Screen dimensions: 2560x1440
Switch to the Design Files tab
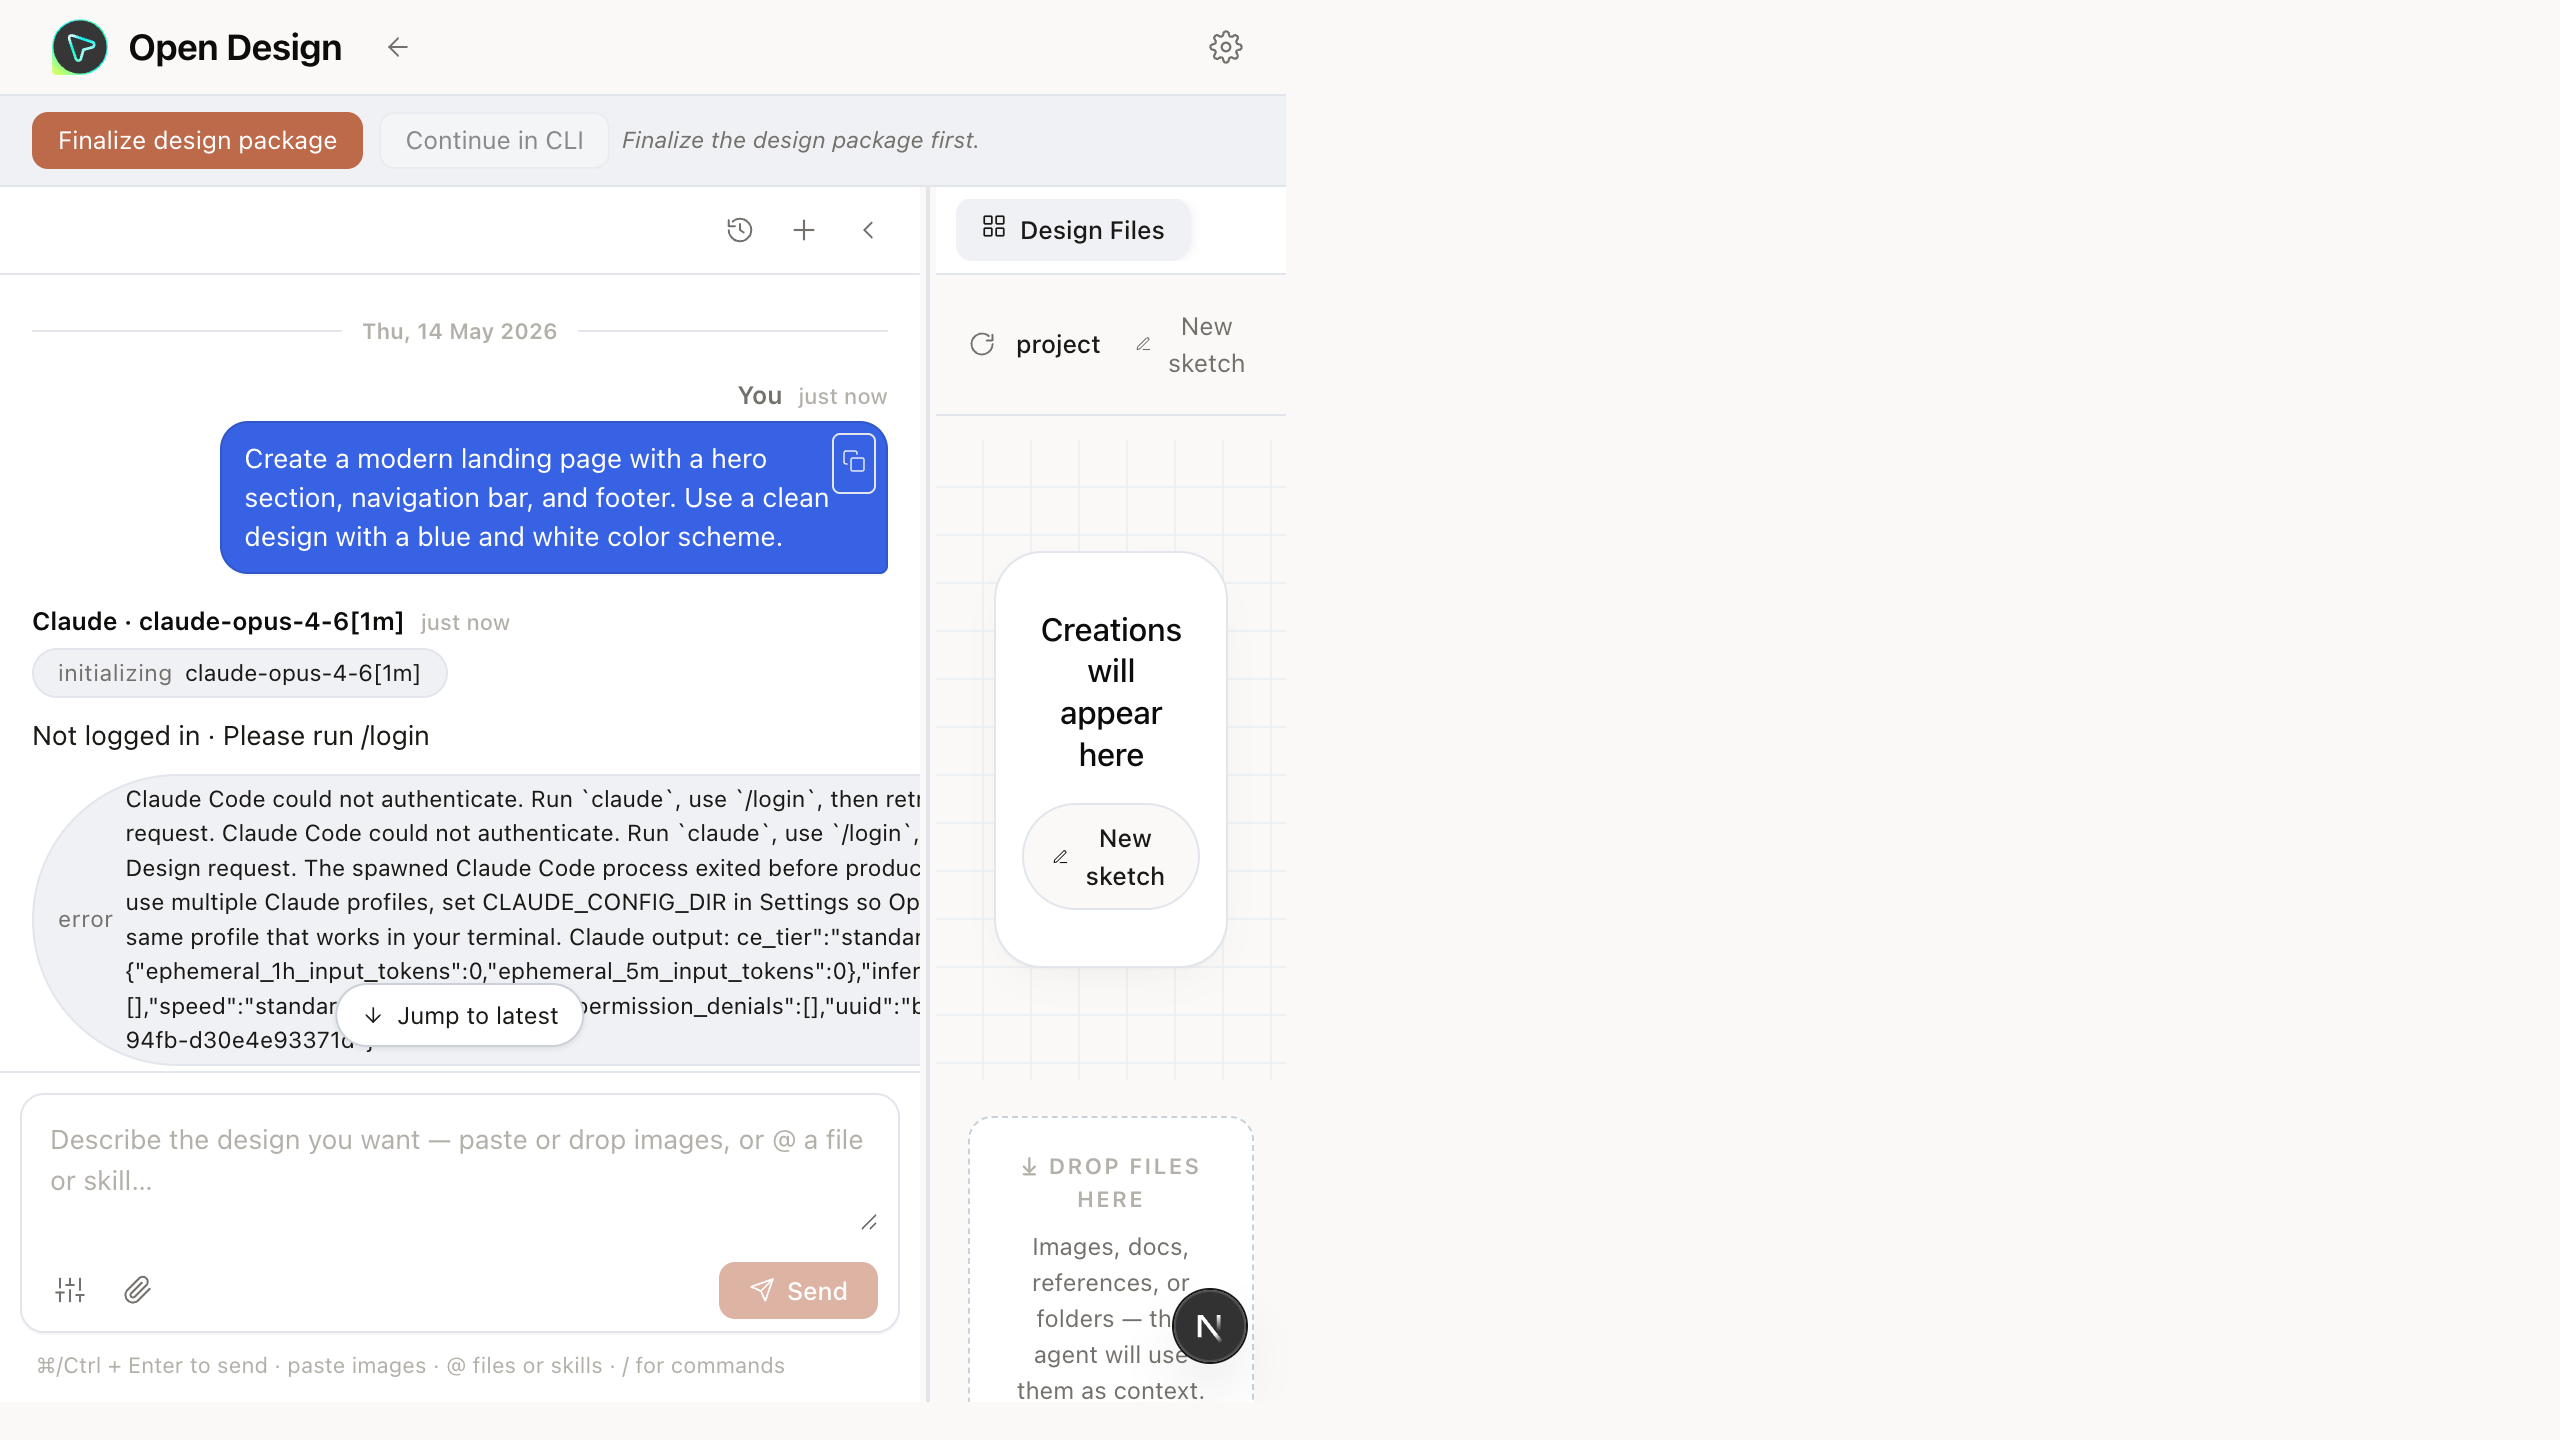[x=1073, y=230]
